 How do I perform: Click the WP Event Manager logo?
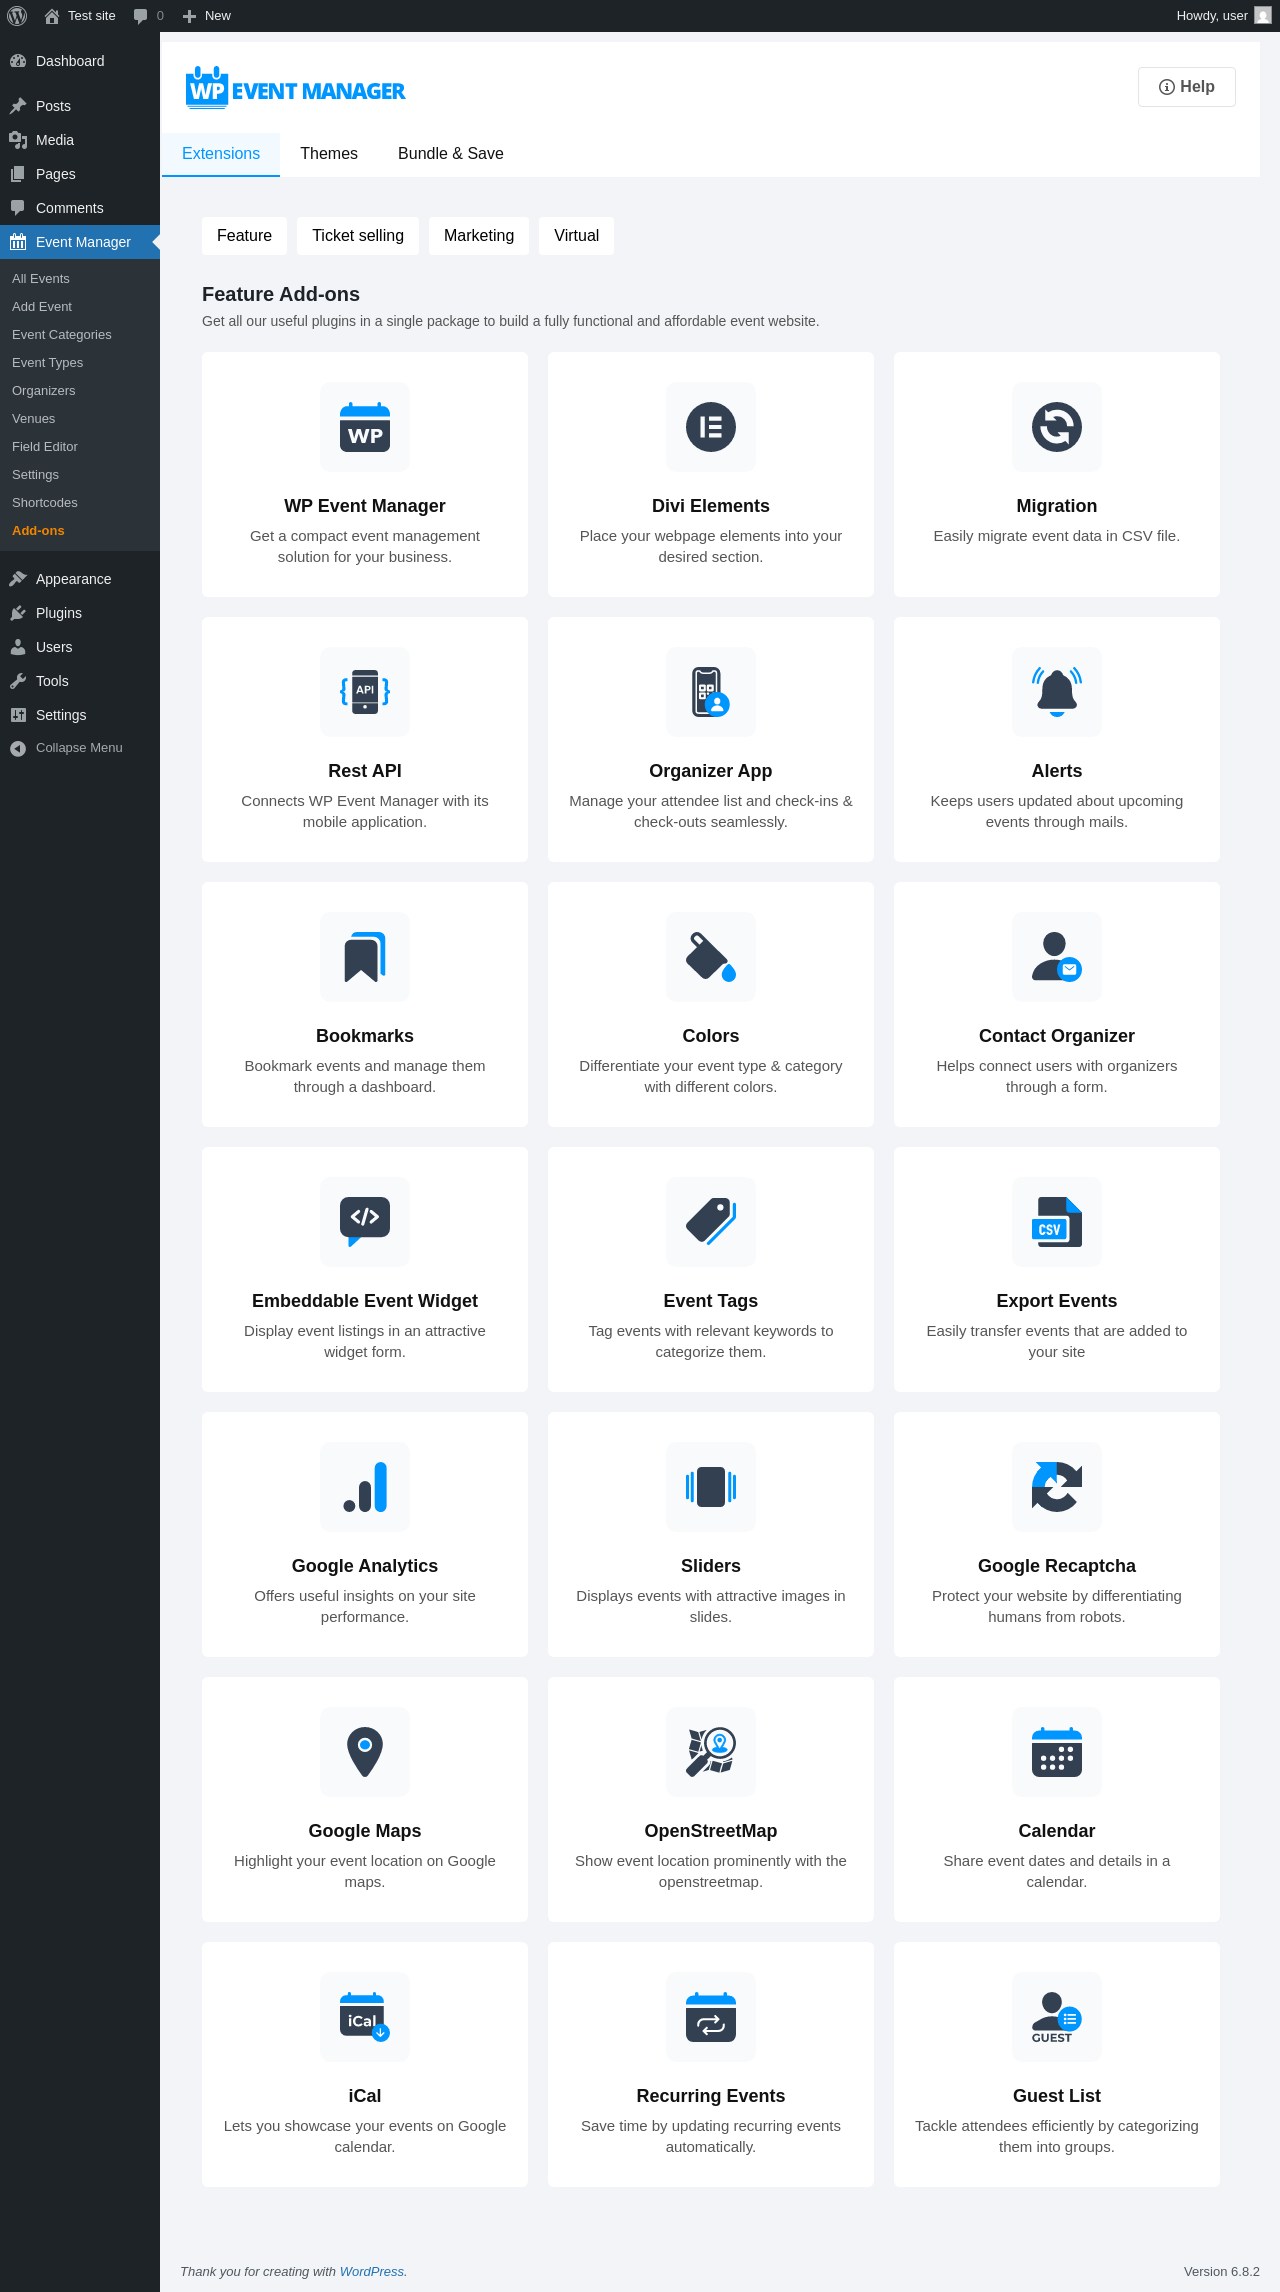coord(295,88)
